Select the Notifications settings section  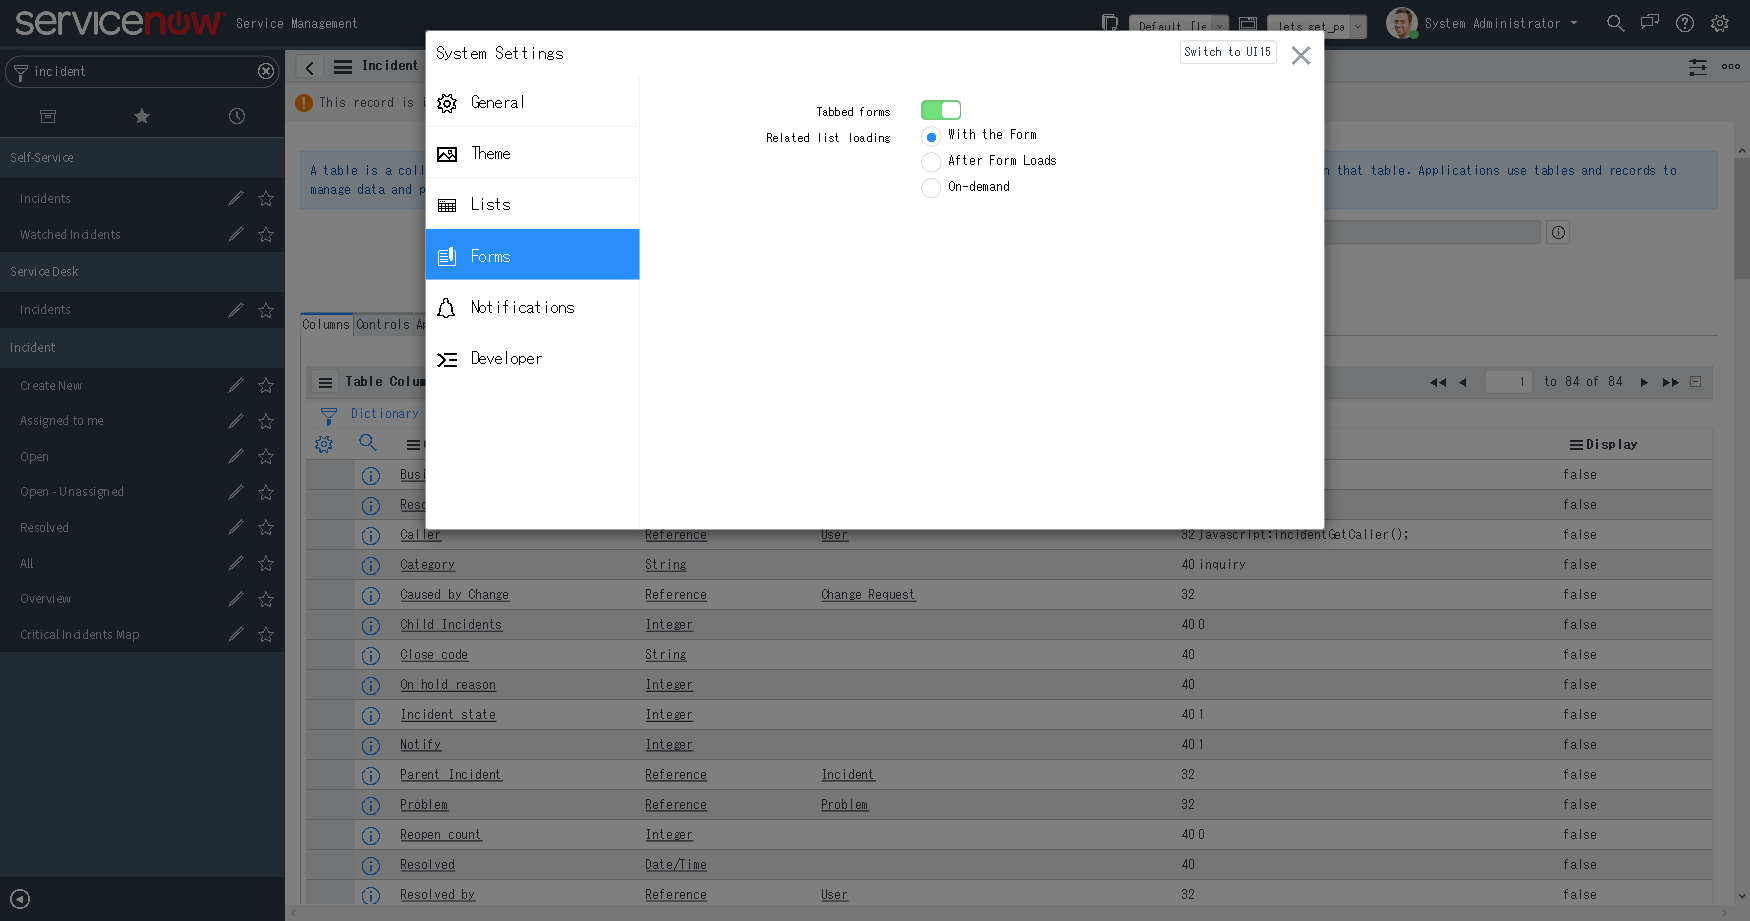[522, 307]
